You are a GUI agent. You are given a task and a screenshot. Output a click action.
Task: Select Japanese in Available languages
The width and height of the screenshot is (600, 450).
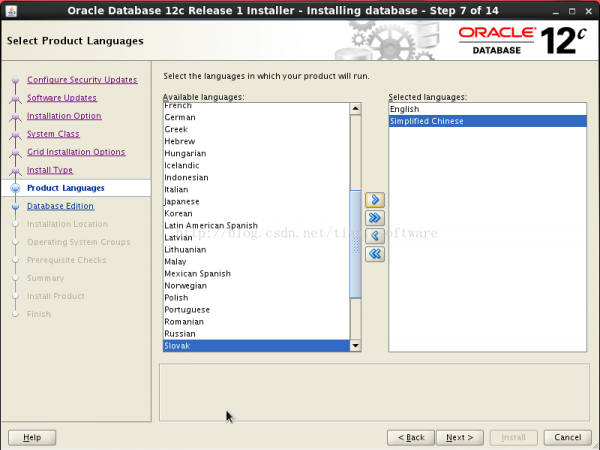click(256, 202)
